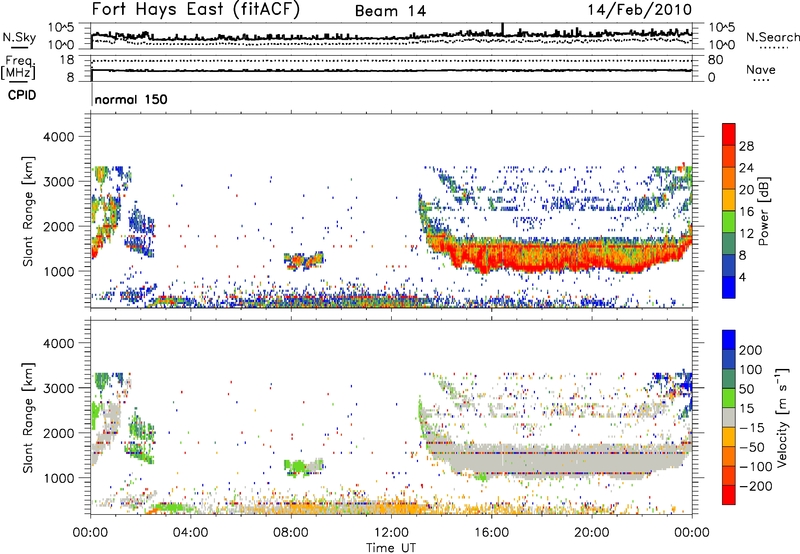Click the tall noise spike near 16:00
This screenshot has height=554, width=800.
(503, 30)
